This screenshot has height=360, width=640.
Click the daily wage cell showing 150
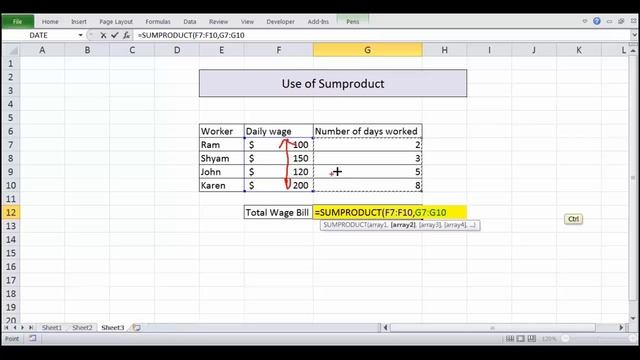279,158
